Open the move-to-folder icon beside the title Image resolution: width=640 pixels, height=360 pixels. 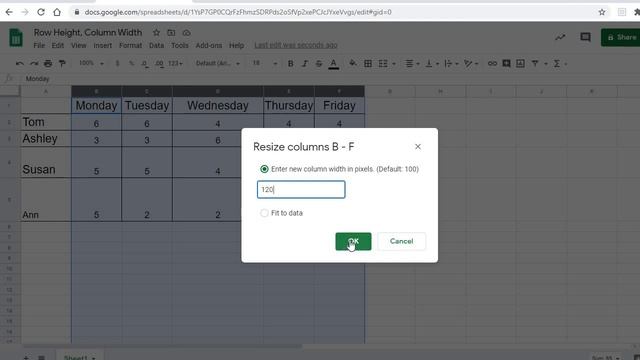click(x=171, y=33)
